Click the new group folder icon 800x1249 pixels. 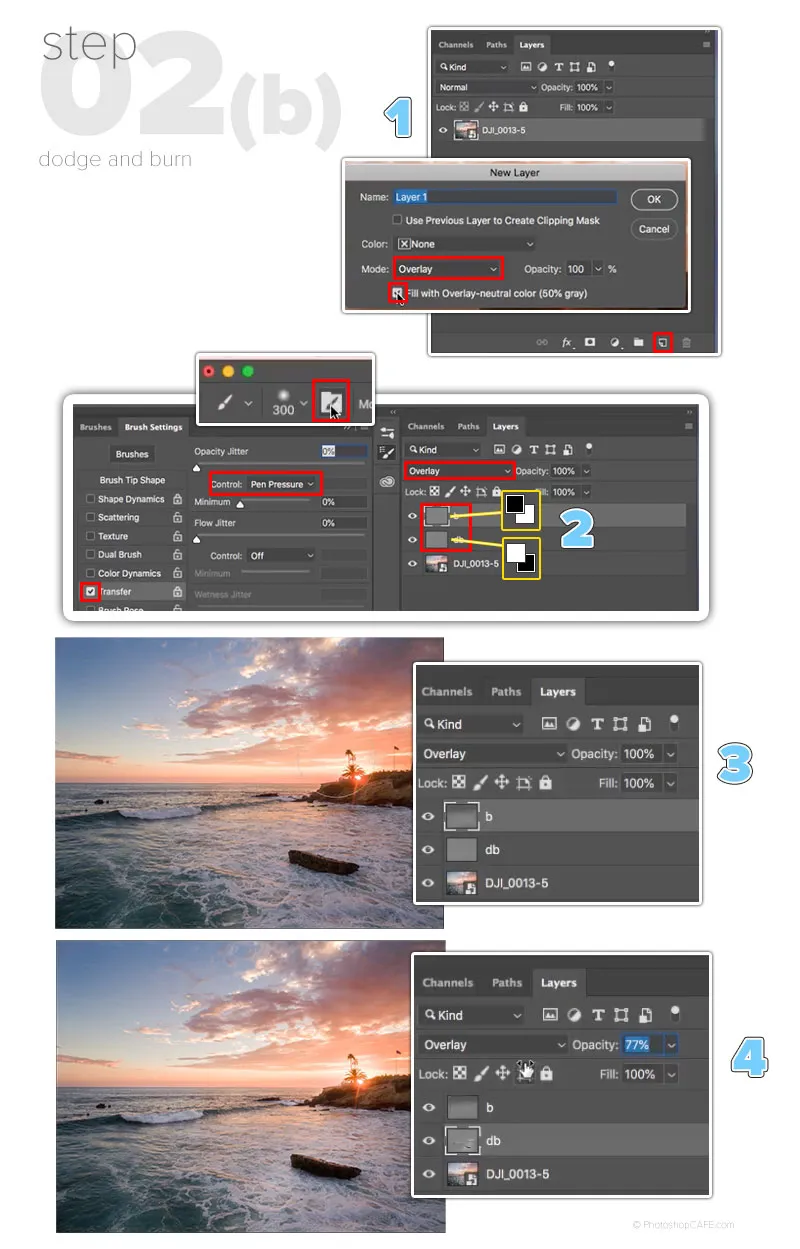click(638, 342)
